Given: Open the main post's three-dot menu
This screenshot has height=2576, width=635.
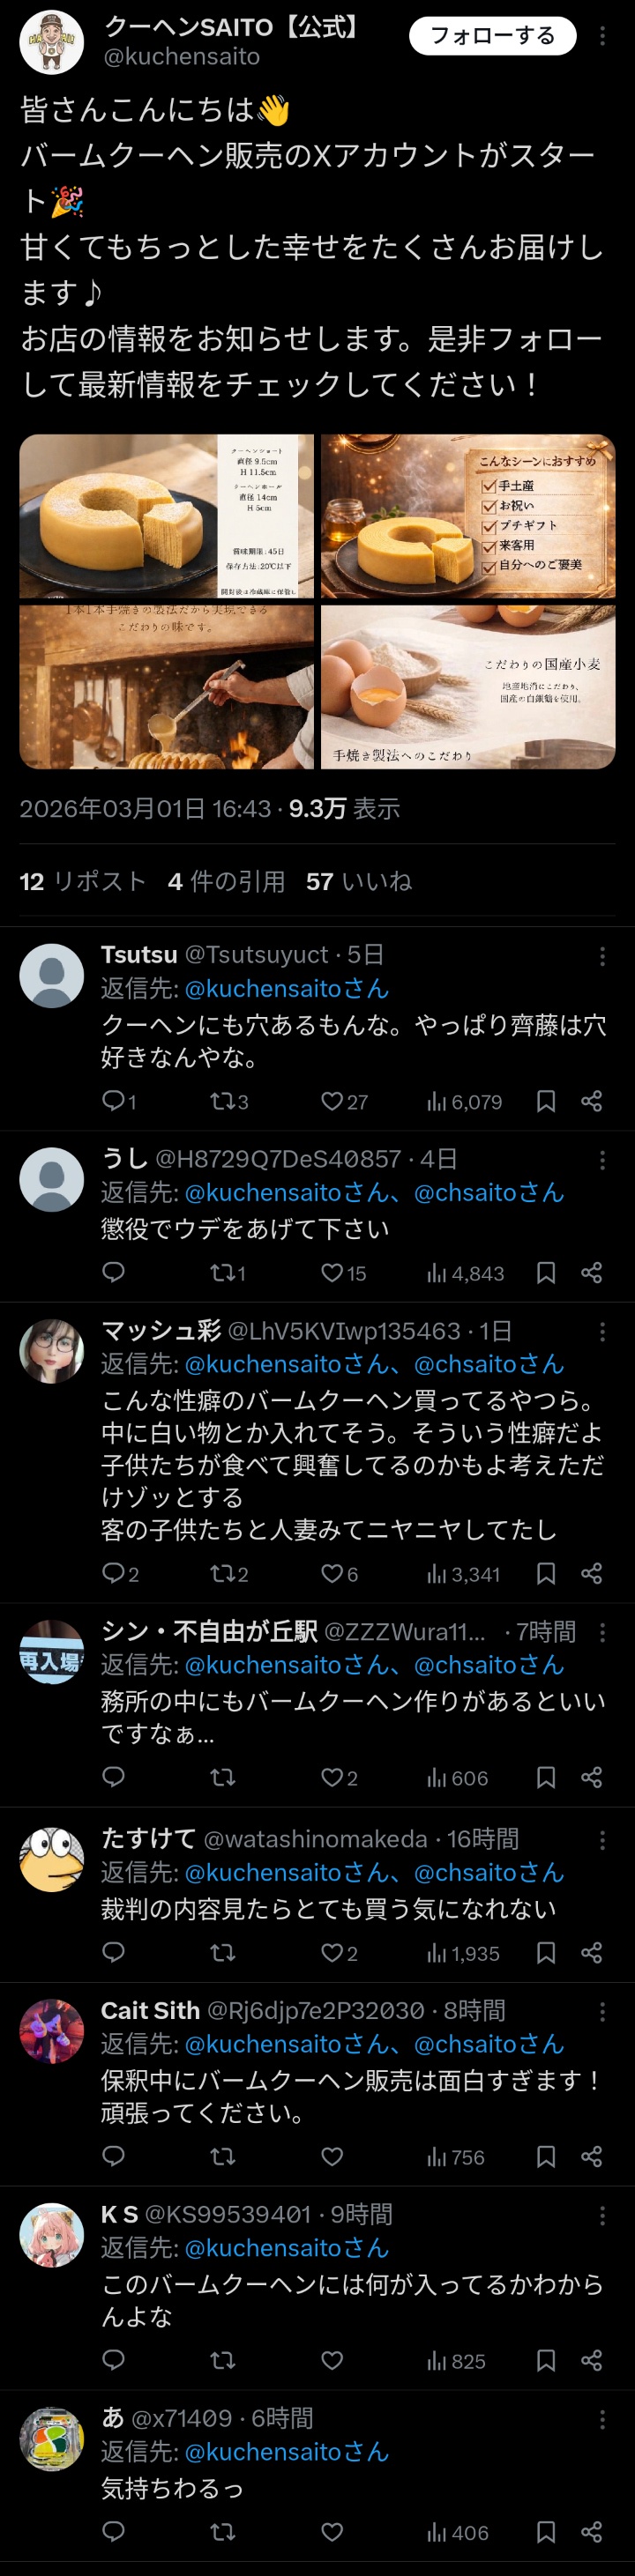Looking at the screenshot, I should coord(602,36).
